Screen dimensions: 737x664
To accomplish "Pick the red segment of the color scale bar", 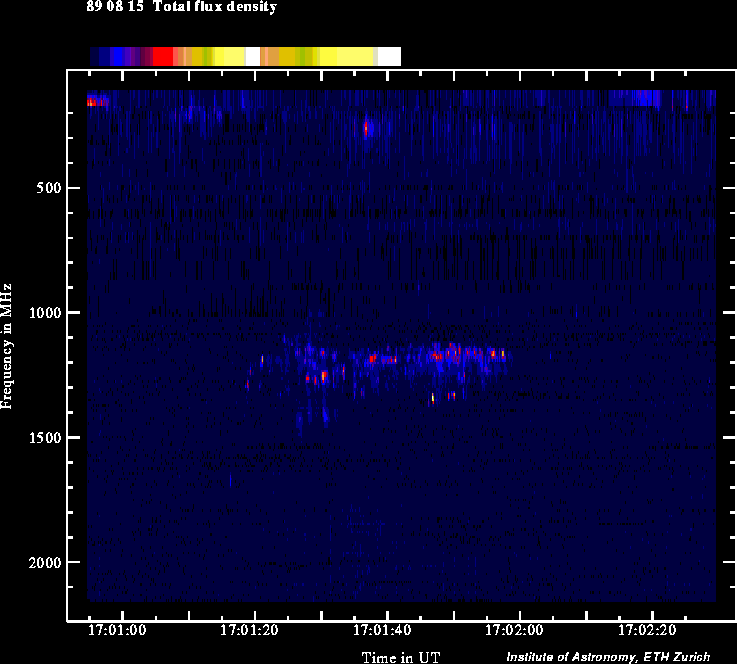I will [163, 56].
